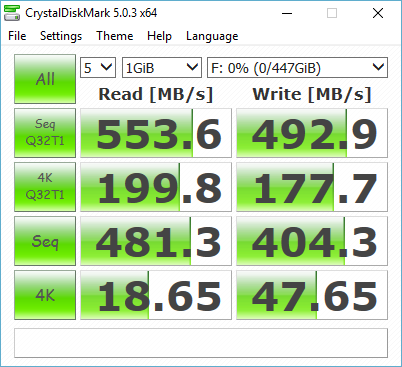402x367 pixels.
Task: Click the Seq write result 404.3
Action: tap(312, 241)
